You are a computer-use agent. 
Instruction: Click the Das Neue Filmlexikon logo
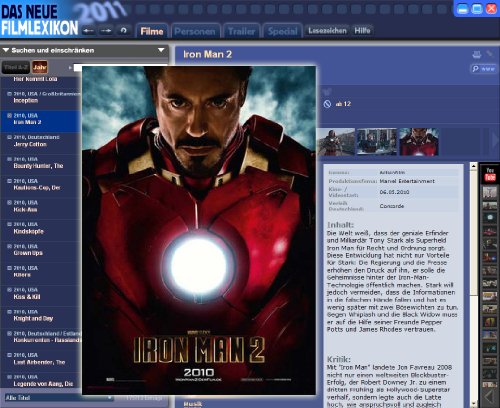click(39, 20)
